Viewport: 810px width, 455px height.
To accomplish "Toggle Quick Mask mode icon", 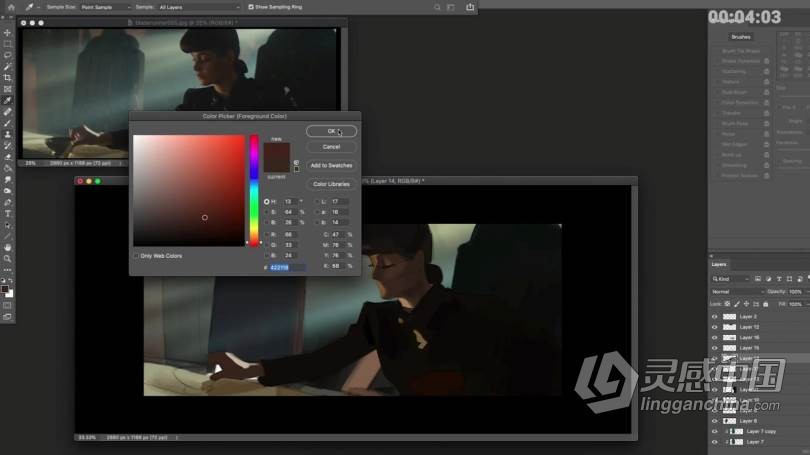I will click(x=7, y=306).
